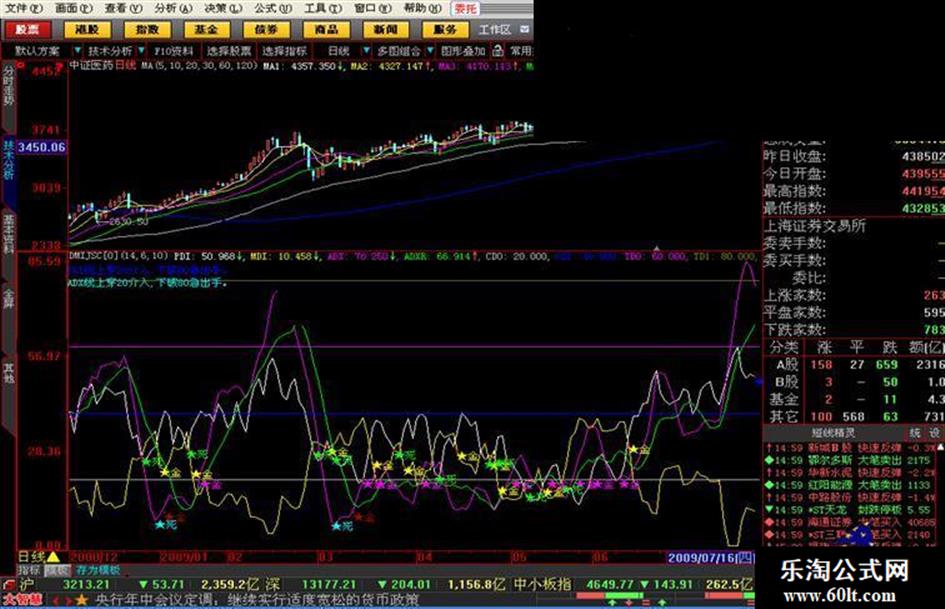Select the 模板 bottom tab
945x609 pixels.
57,570
